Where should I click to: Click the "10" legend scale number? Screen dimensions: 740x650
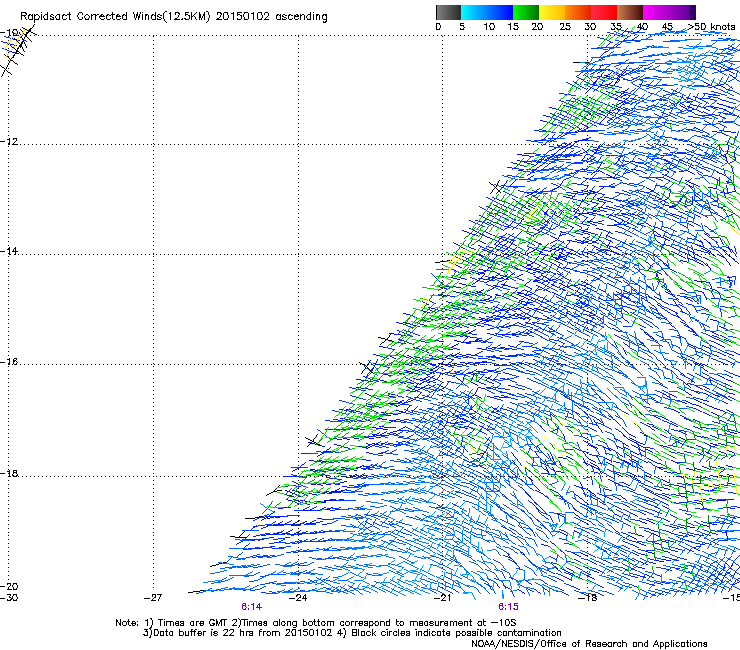pyautogui.click(x=489, y=27)
